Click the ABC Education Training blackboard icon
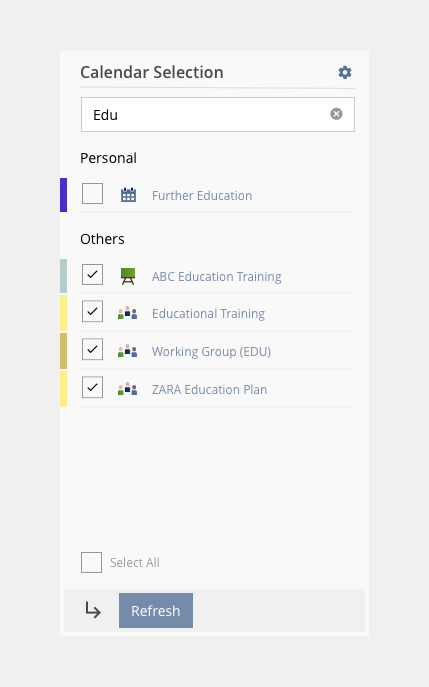Viewport: 429px width, 687px height. [128, 276]
